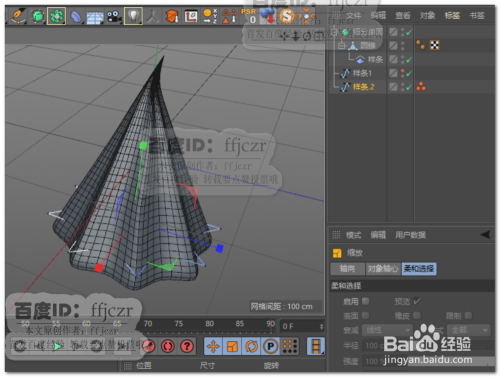Open the 用户数据 menu in attributes
The image size is (500, 377).
(410, 235)
